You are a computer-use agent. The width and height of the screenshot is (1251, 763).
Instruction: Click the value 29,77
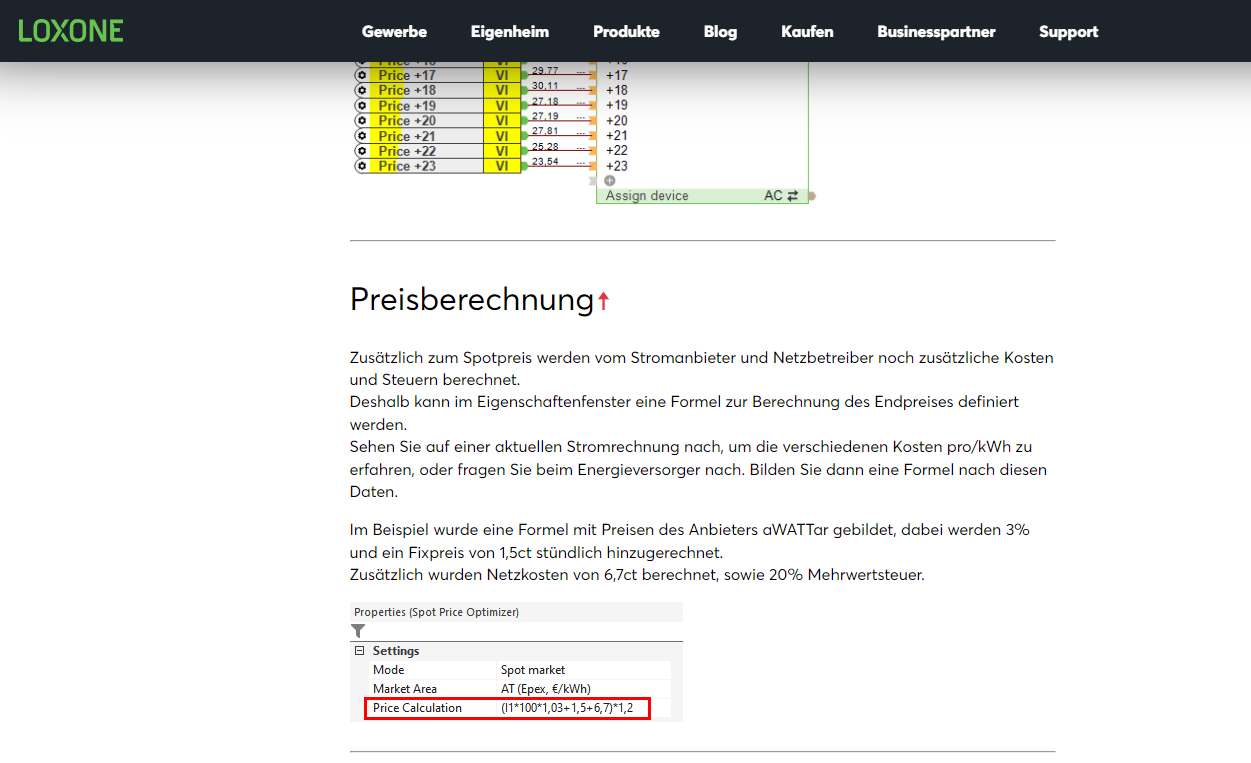click(545, 71)
